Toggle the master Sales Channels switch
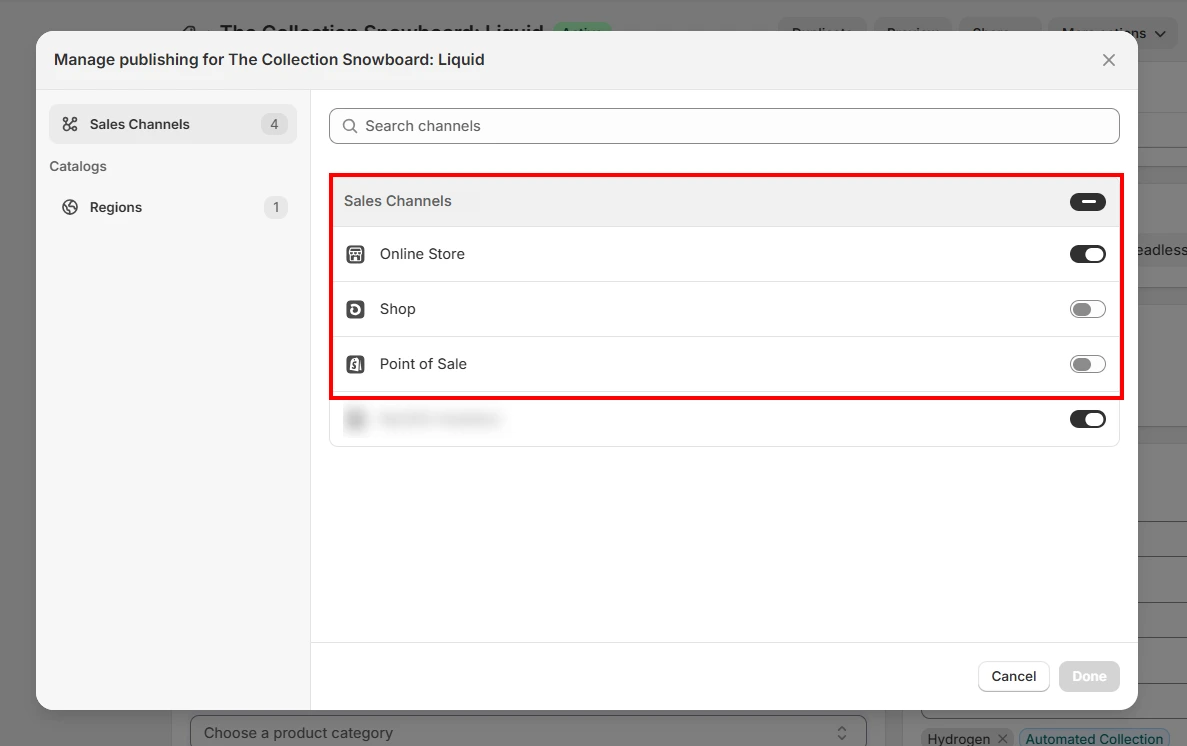 (1087, 201)
